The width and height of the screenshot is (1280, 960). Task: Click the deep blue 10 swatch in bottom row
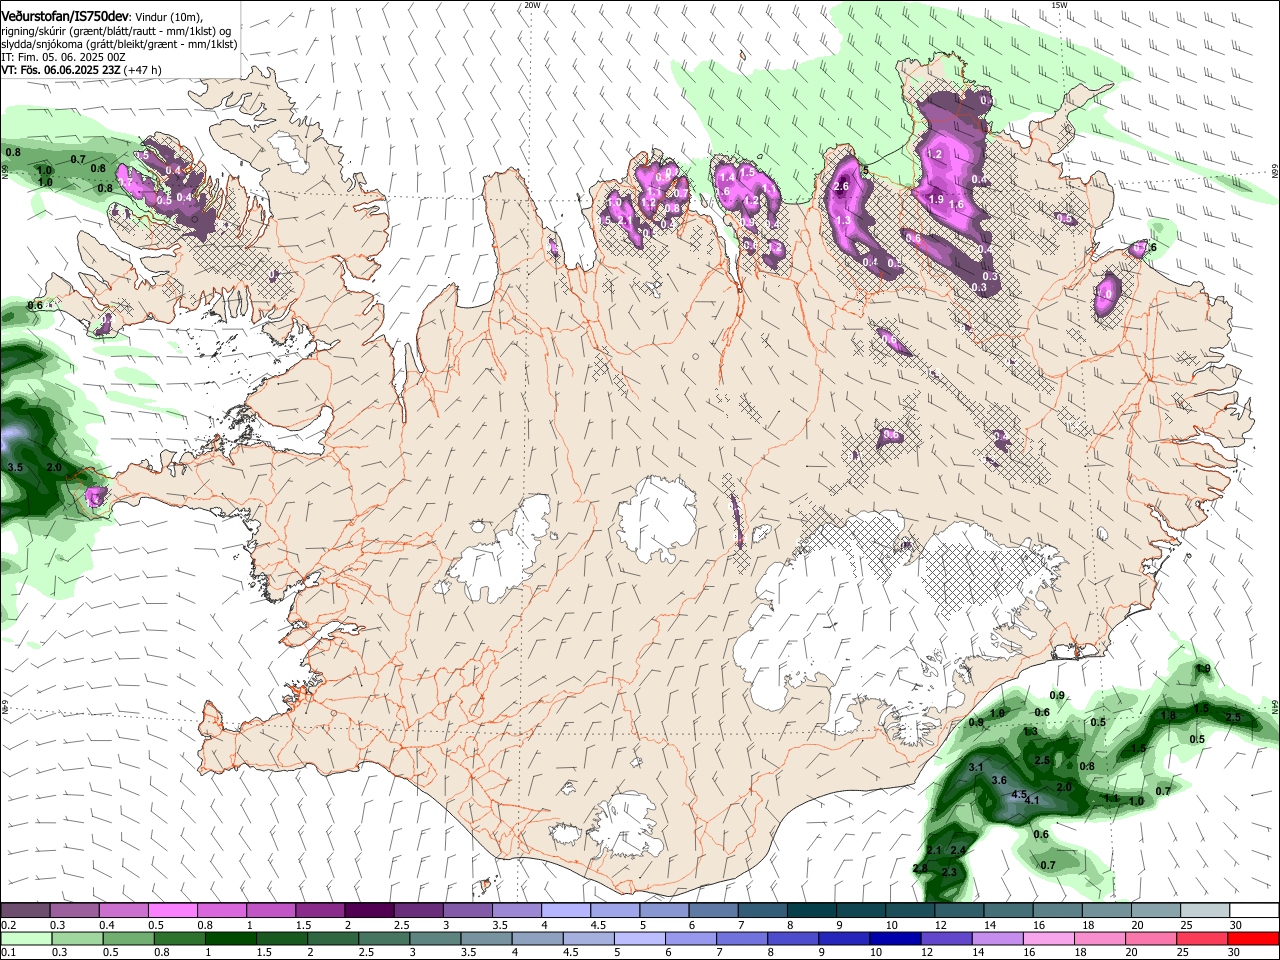pyautogui.click(x=896, y=938)
